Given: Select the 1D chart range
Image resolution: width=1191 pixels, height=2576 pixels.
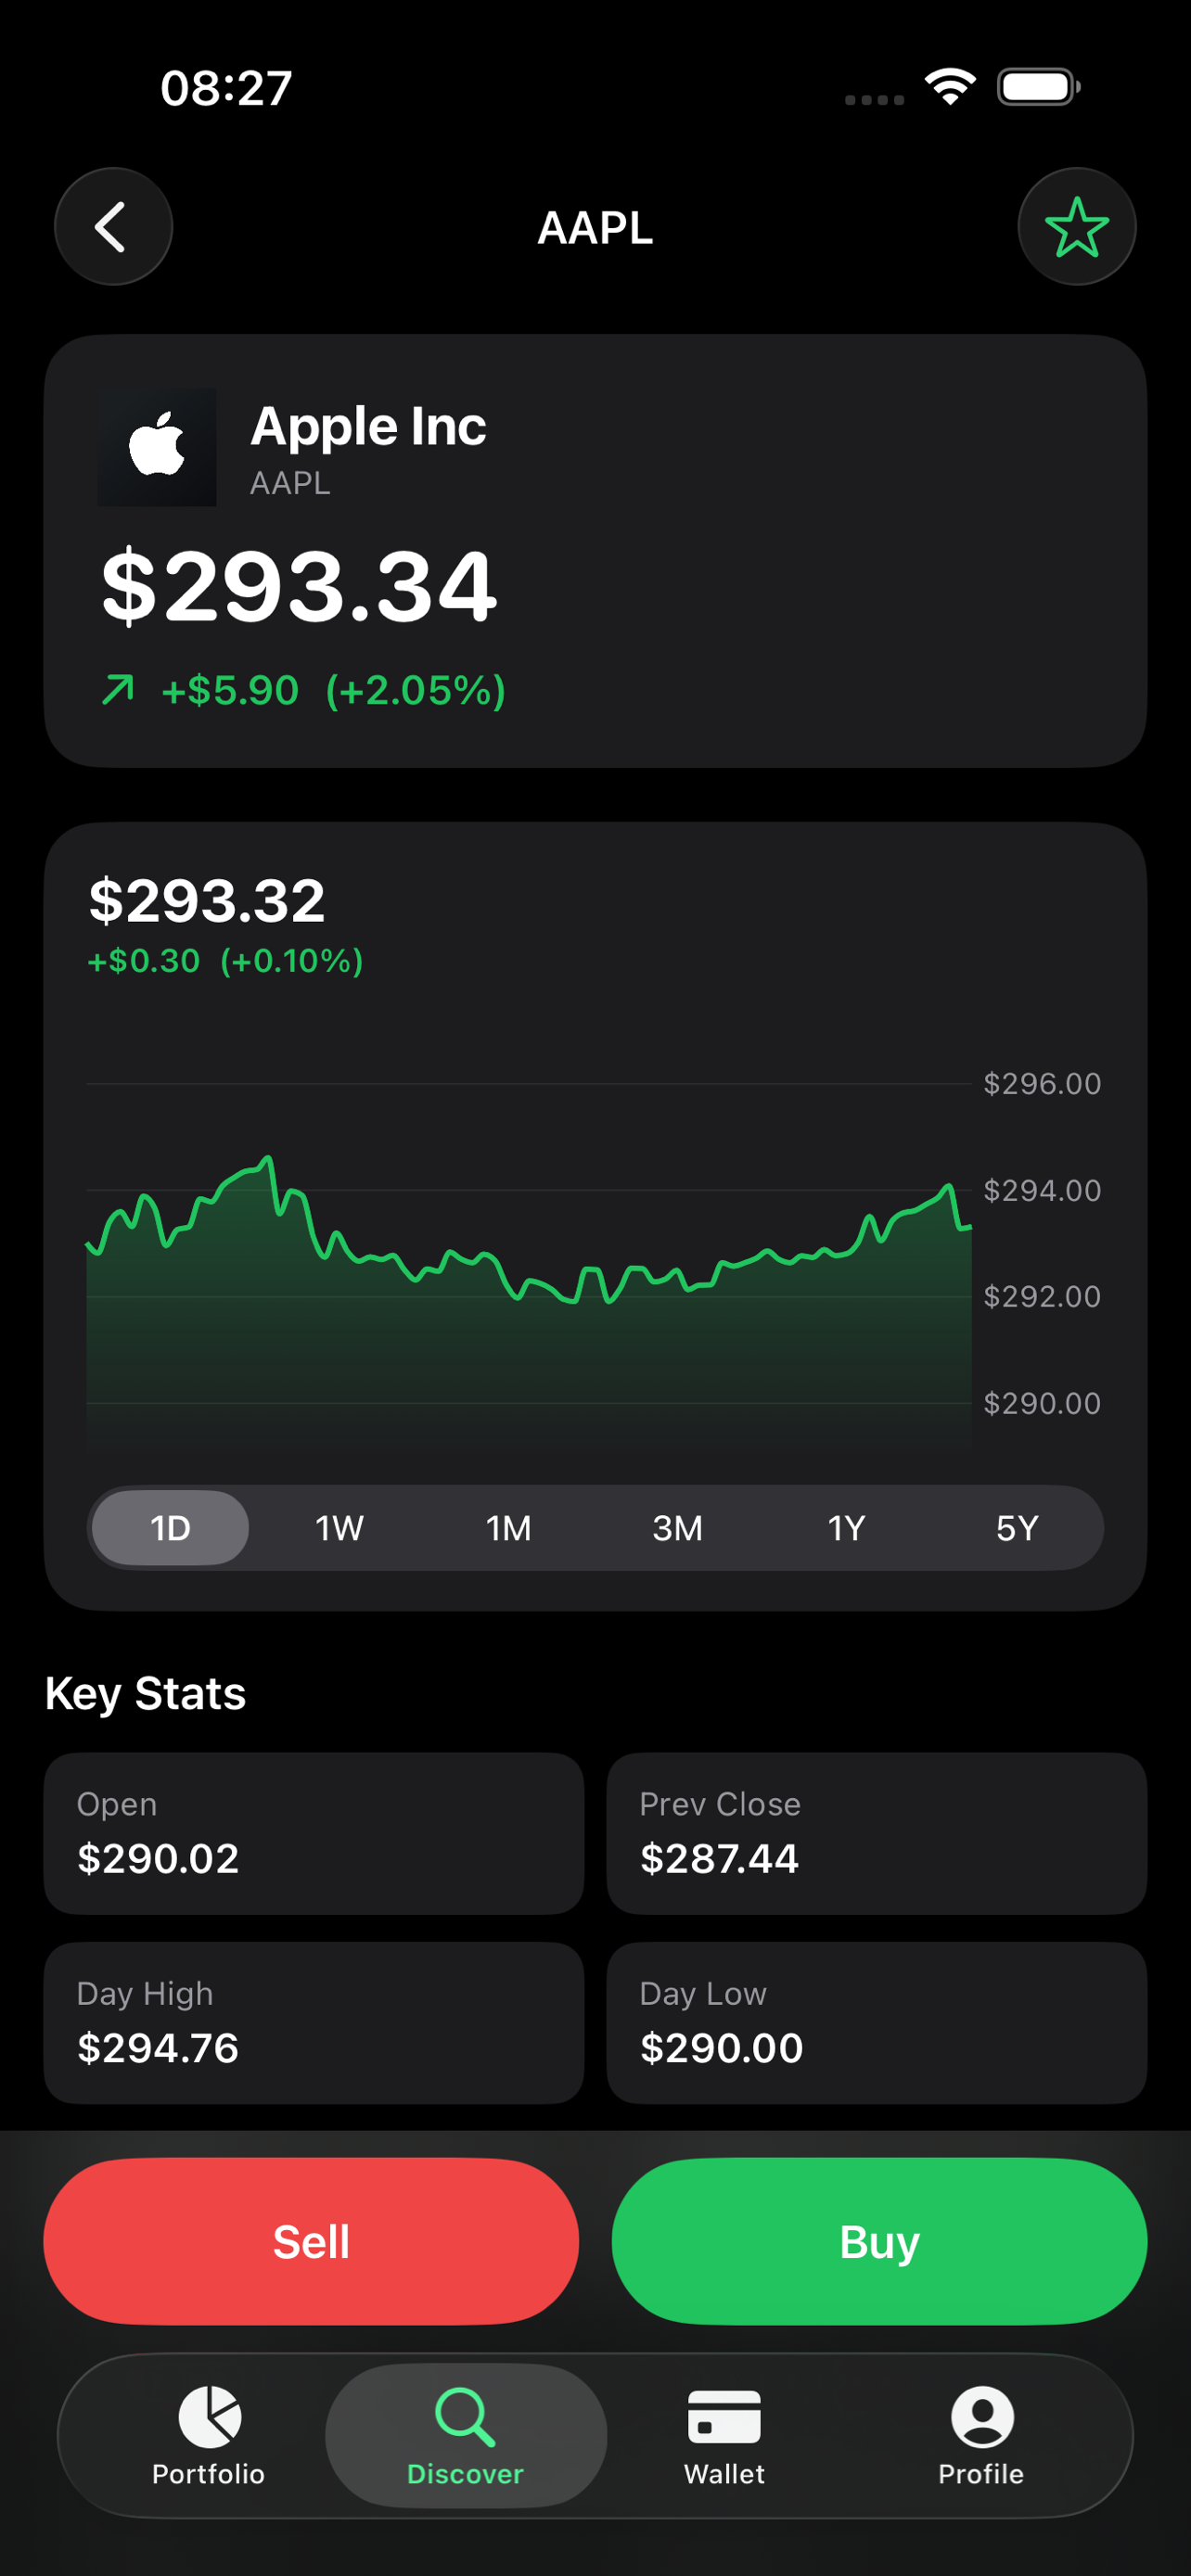Looking at the screenshot, I should (x=170, y=1528).
